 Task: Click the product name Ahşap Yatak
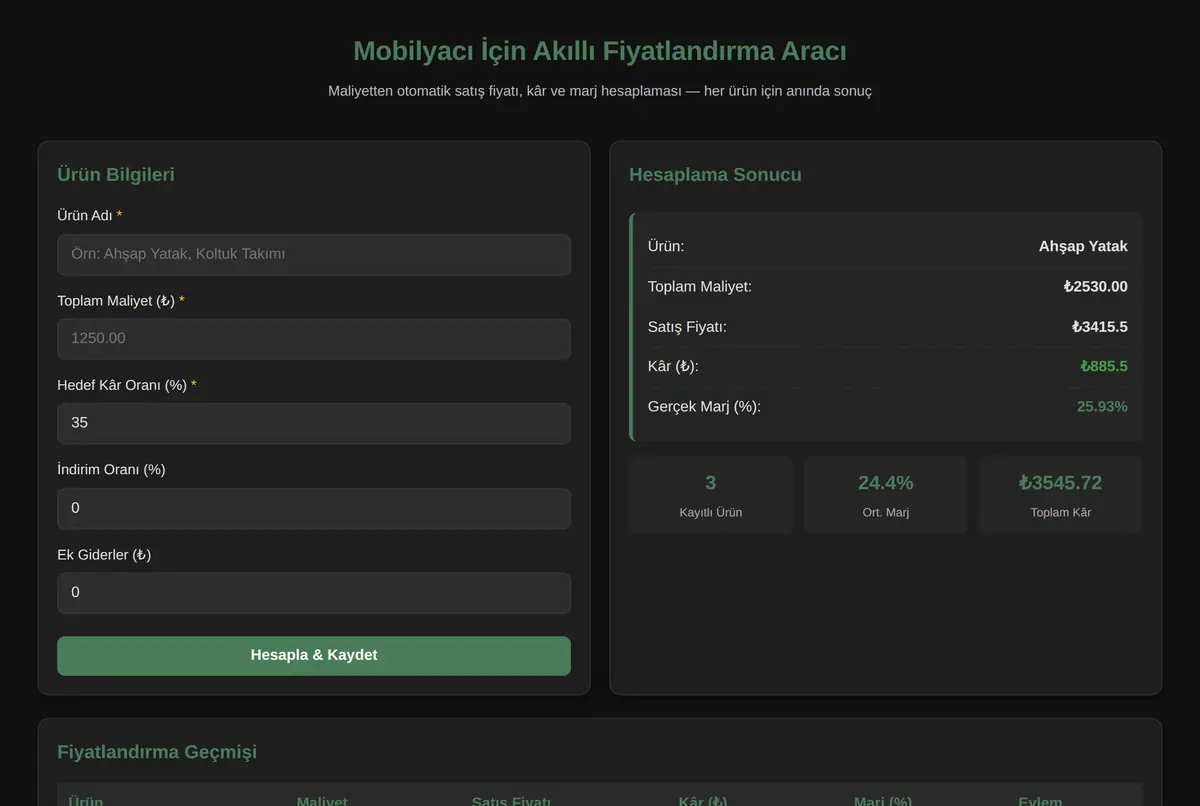click(1083, 246)
